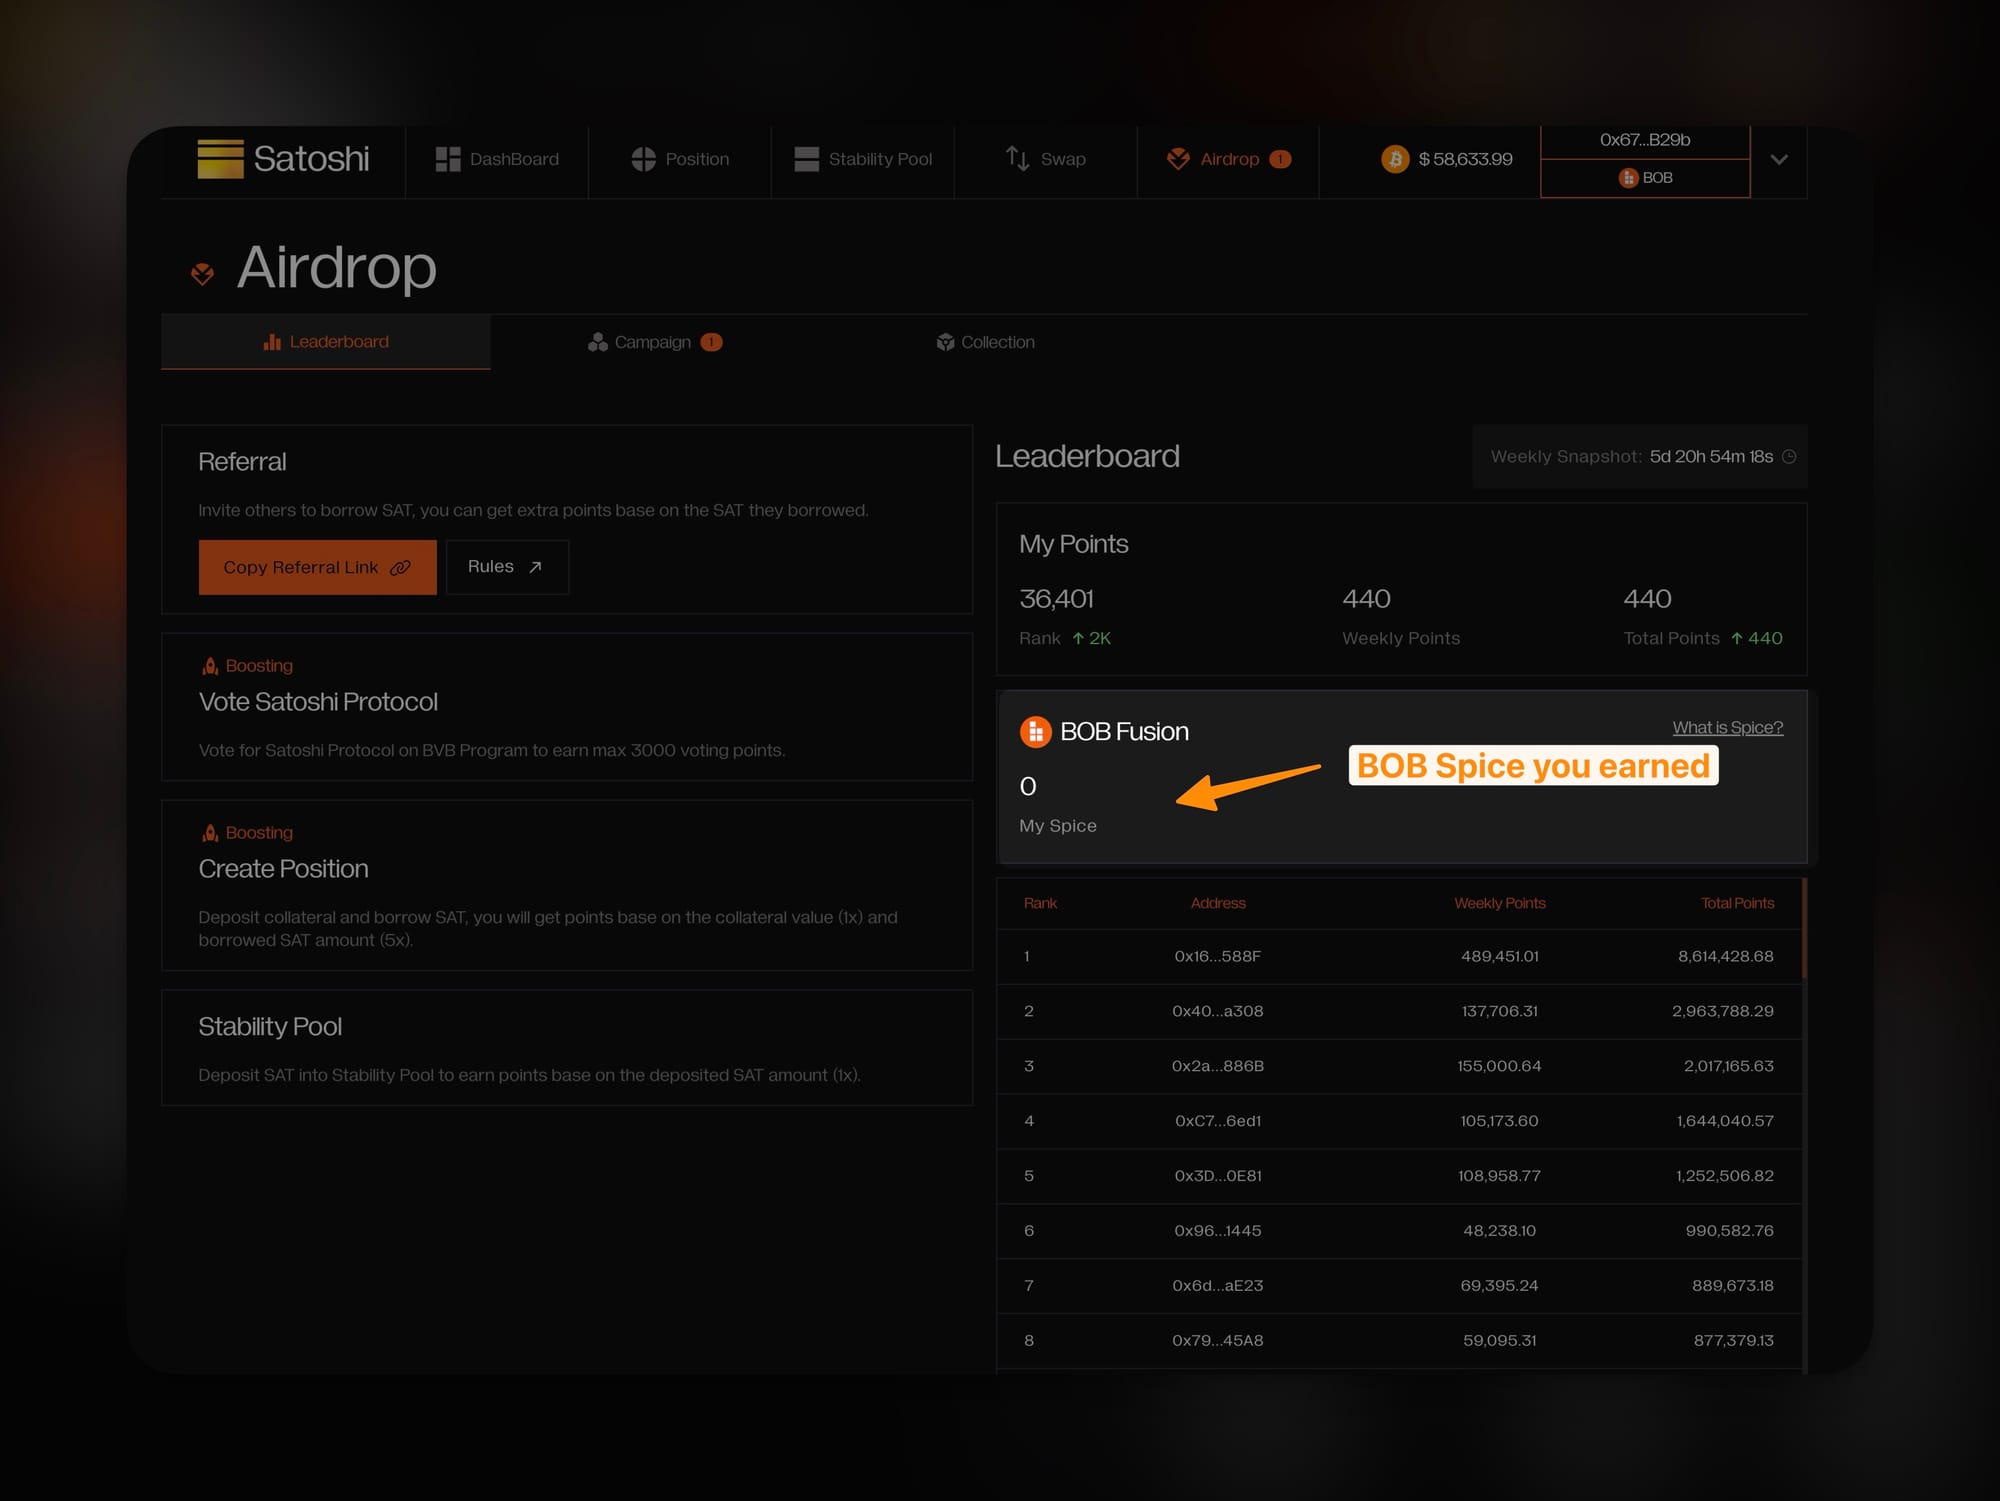Open the DashBoard grid icon
The image size is (2000, 1501).
tap(448, 160)
